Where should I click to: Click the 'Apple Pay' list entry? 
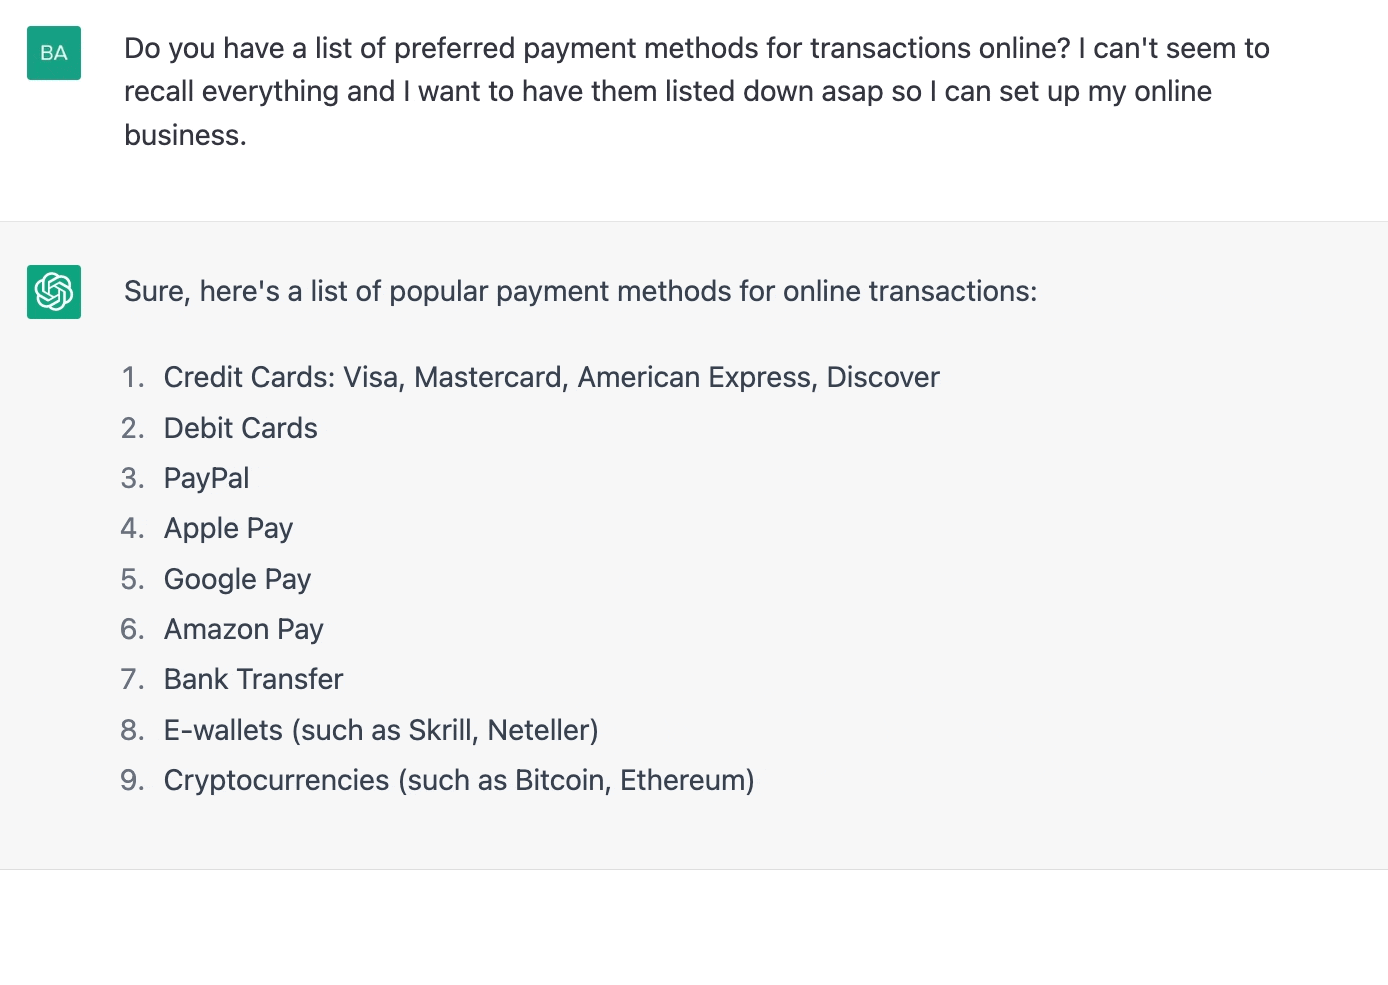[x=228, y=528]
